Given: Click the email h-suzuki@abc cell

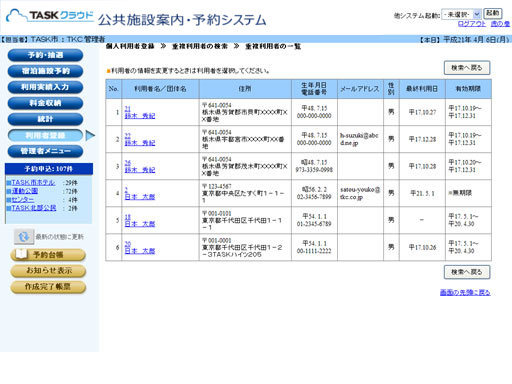Looking at the screenshot, I should pos(359,139).
